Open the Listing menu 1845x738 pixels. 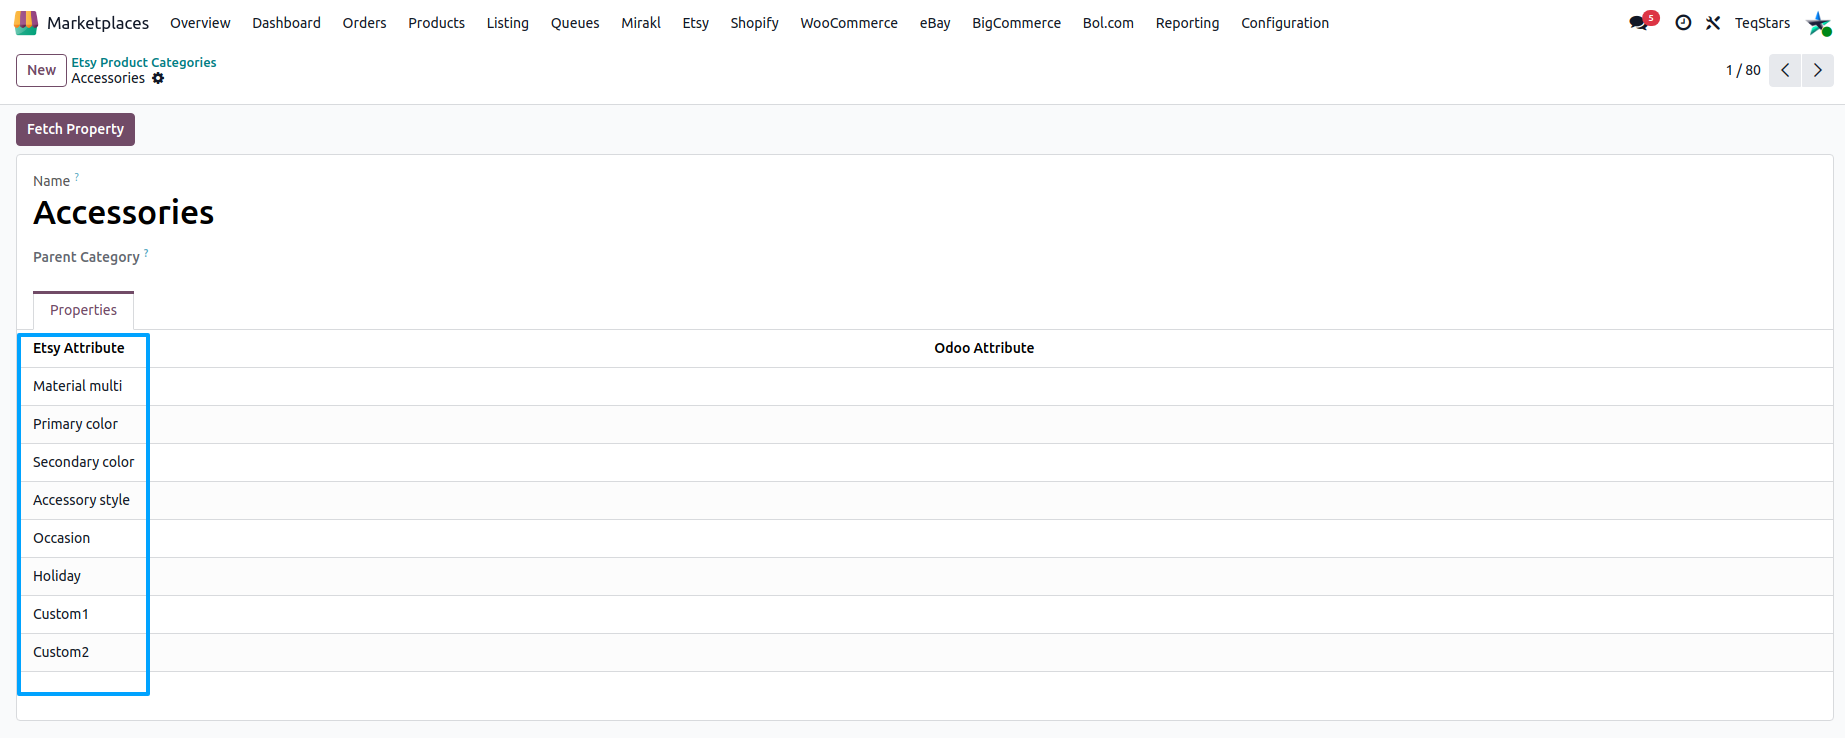coord(507,22)
